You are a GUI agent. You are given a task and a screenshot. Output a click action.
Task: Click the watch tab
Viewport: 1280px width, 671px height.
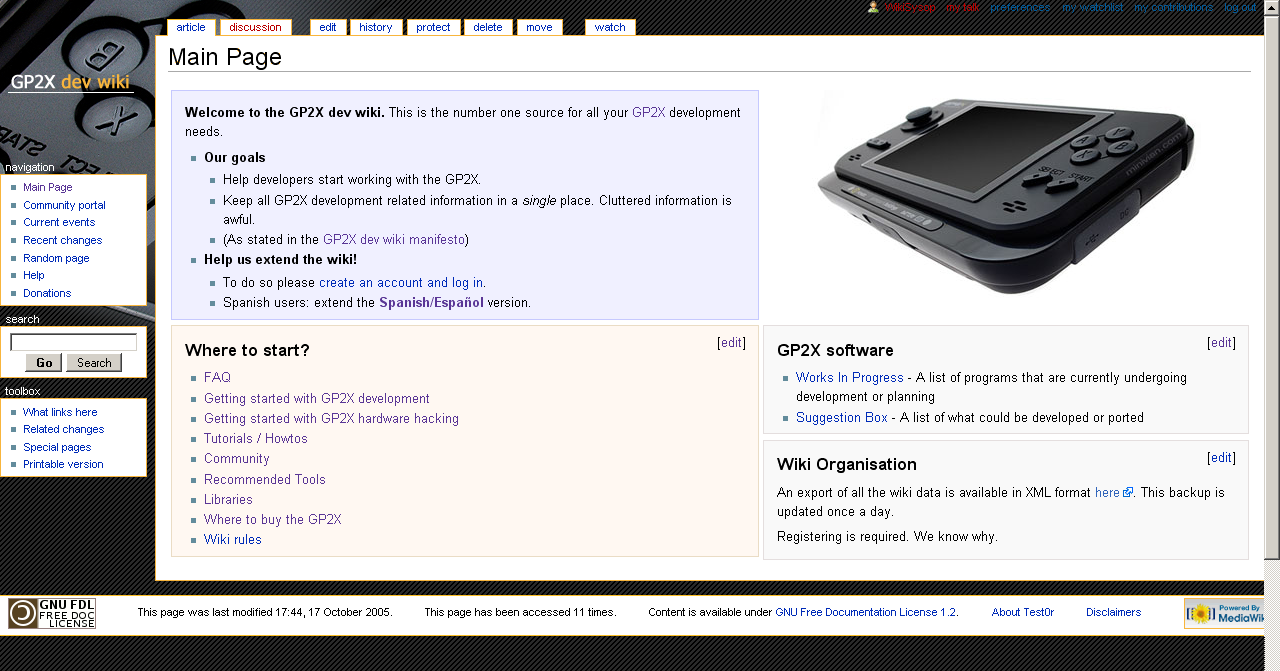[x=610, y=27]
